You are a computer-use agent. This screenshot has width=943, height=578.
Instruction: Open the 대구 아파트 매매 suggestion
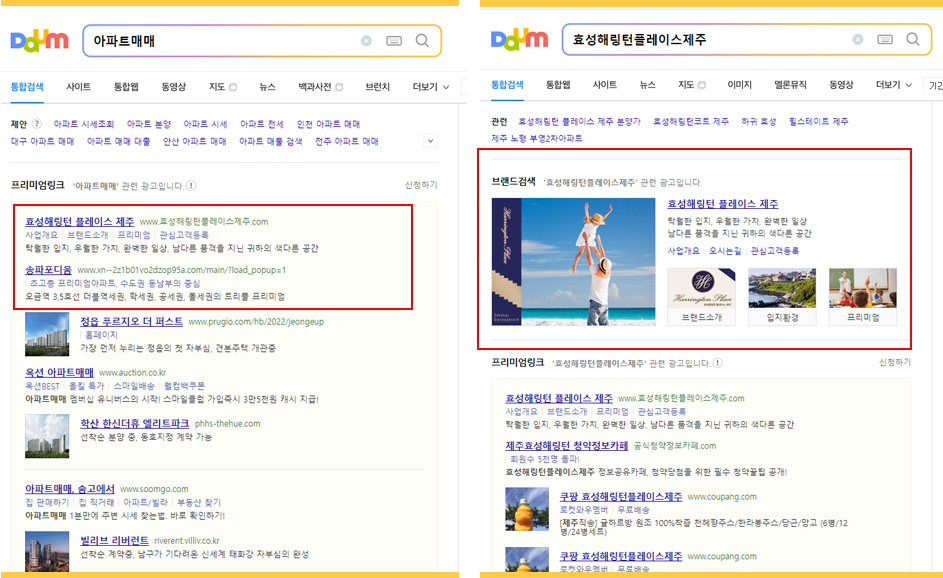tap(43, 141)
